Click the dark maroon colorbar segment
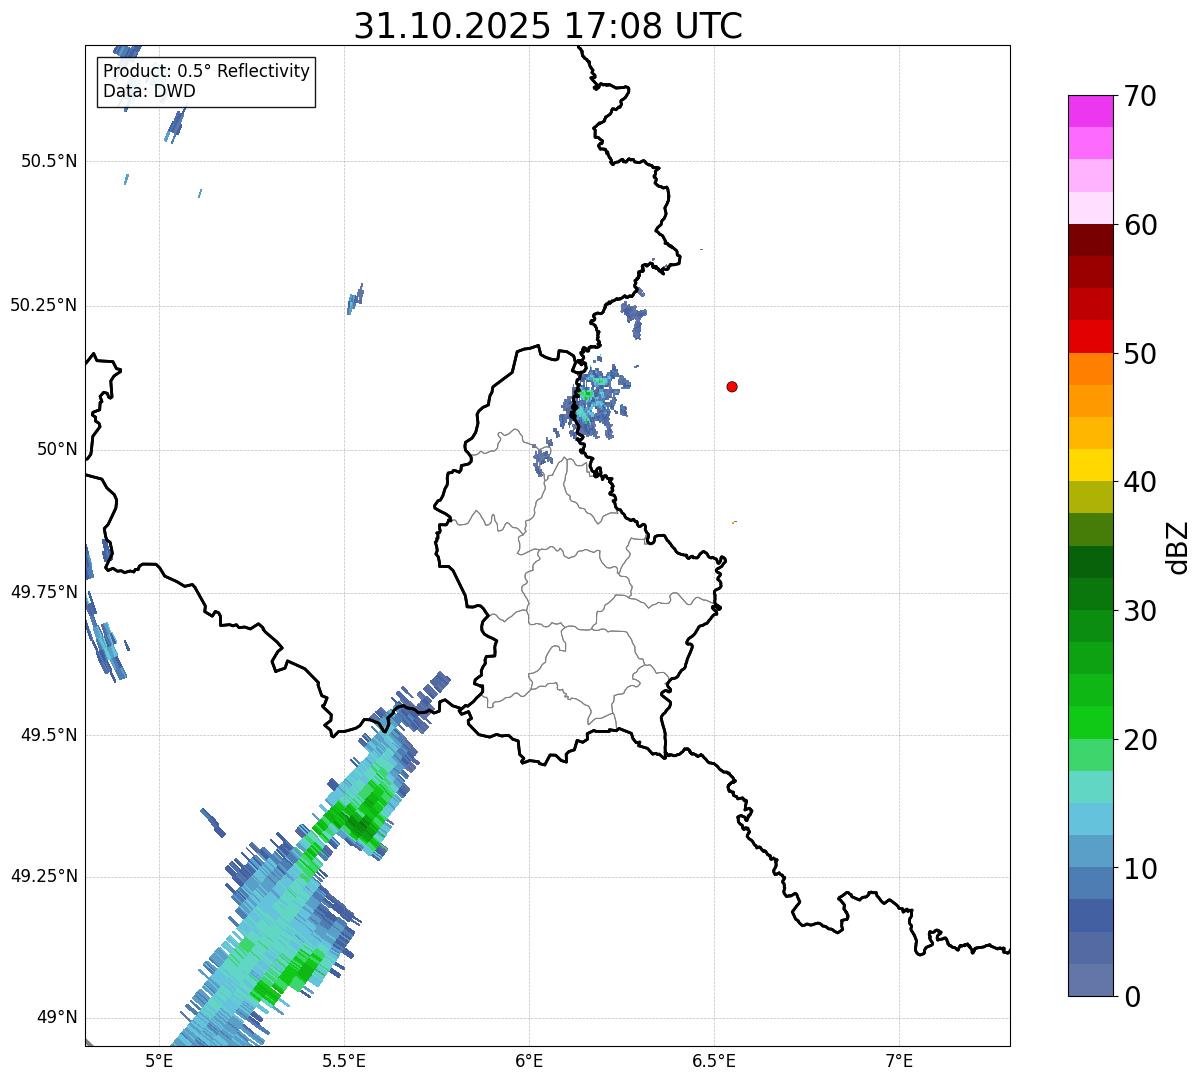 pyautogui.click(x=1090, y=240)
